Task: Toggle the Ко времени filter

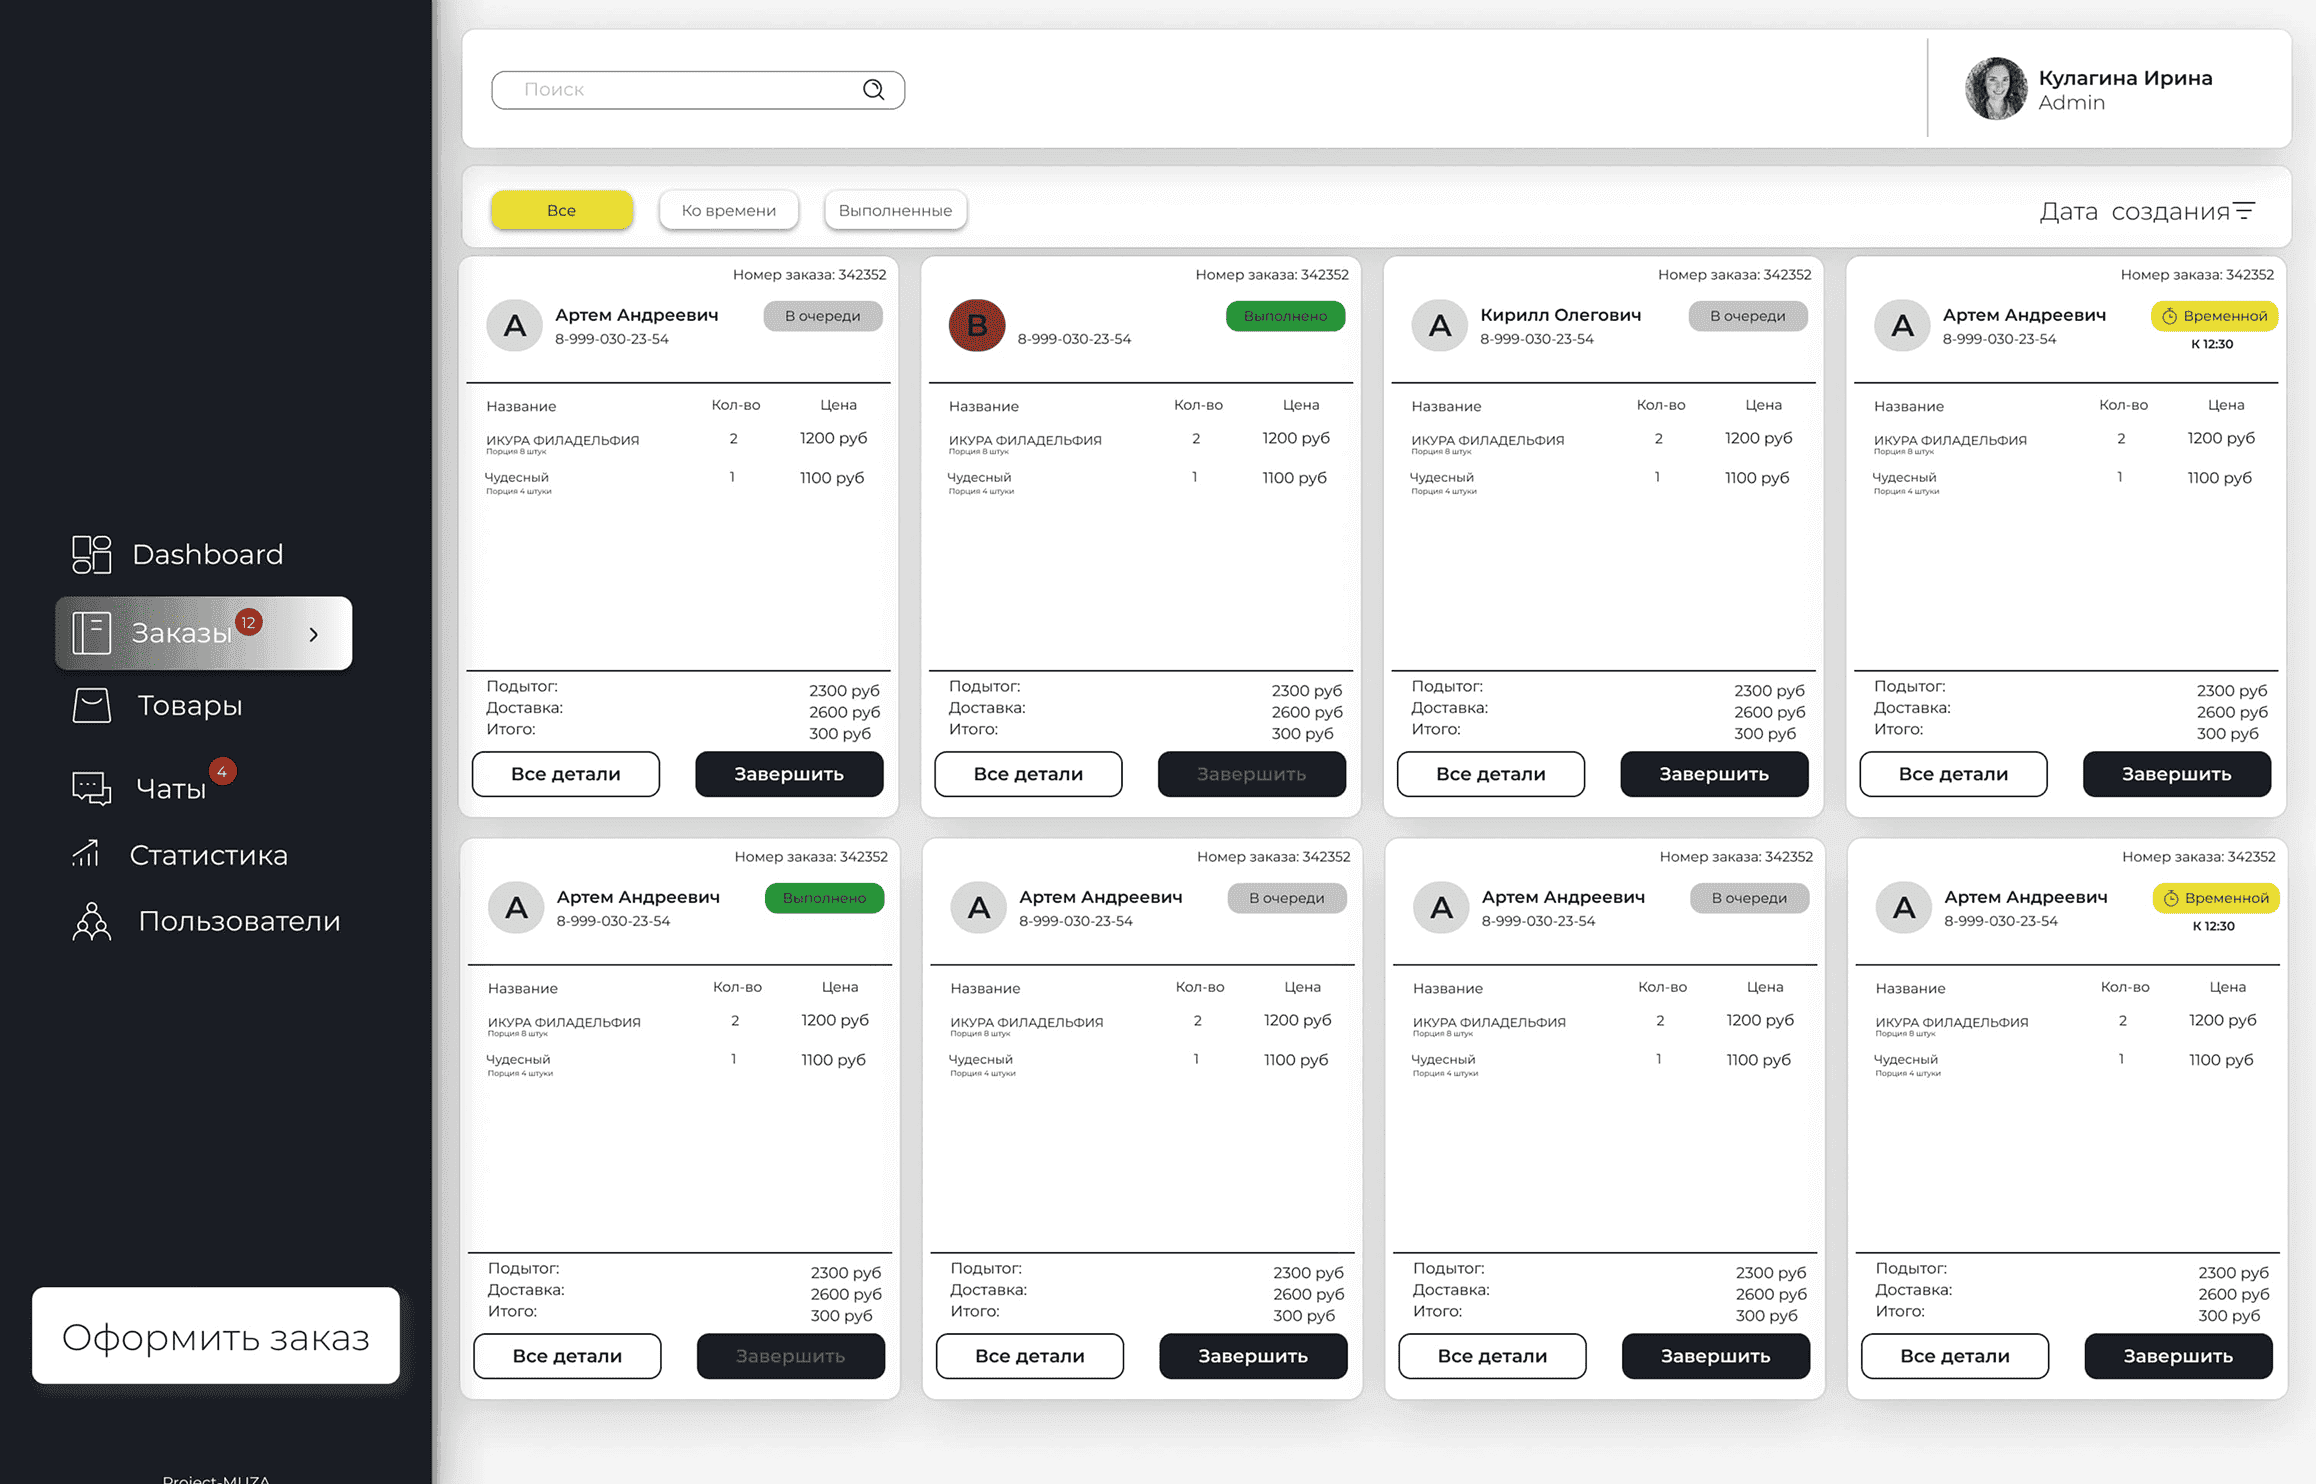Action: click(x=728, y=210)
